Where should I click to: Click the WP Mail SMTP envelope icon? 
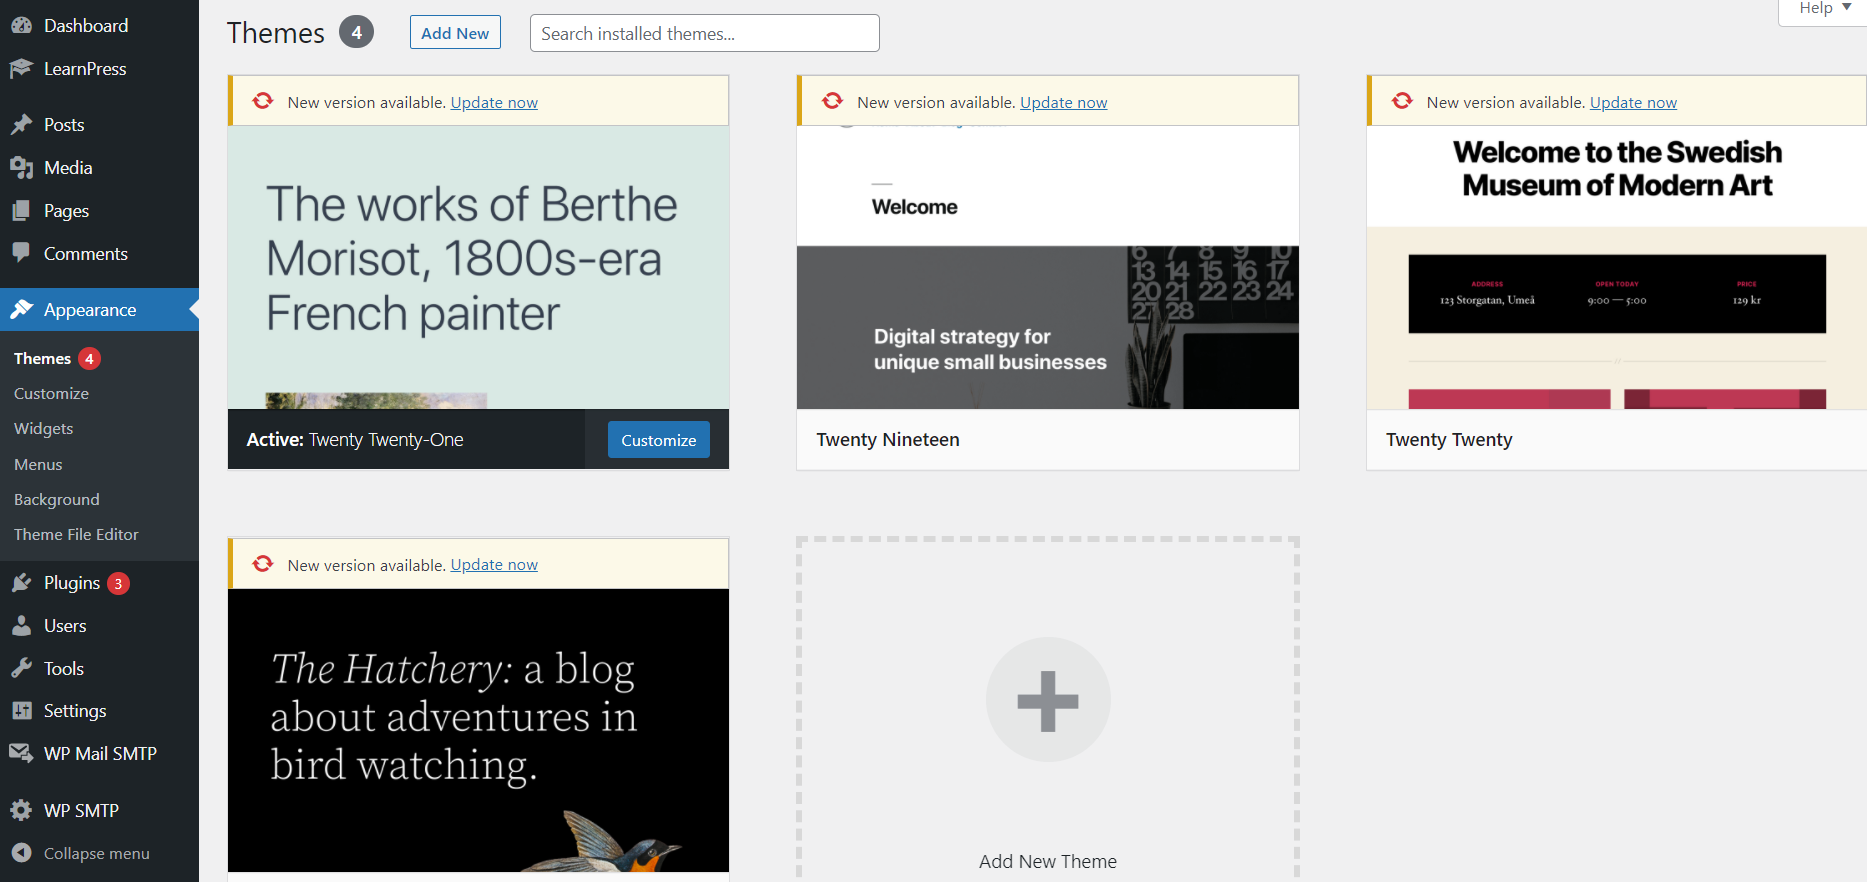tap(21, 753)
